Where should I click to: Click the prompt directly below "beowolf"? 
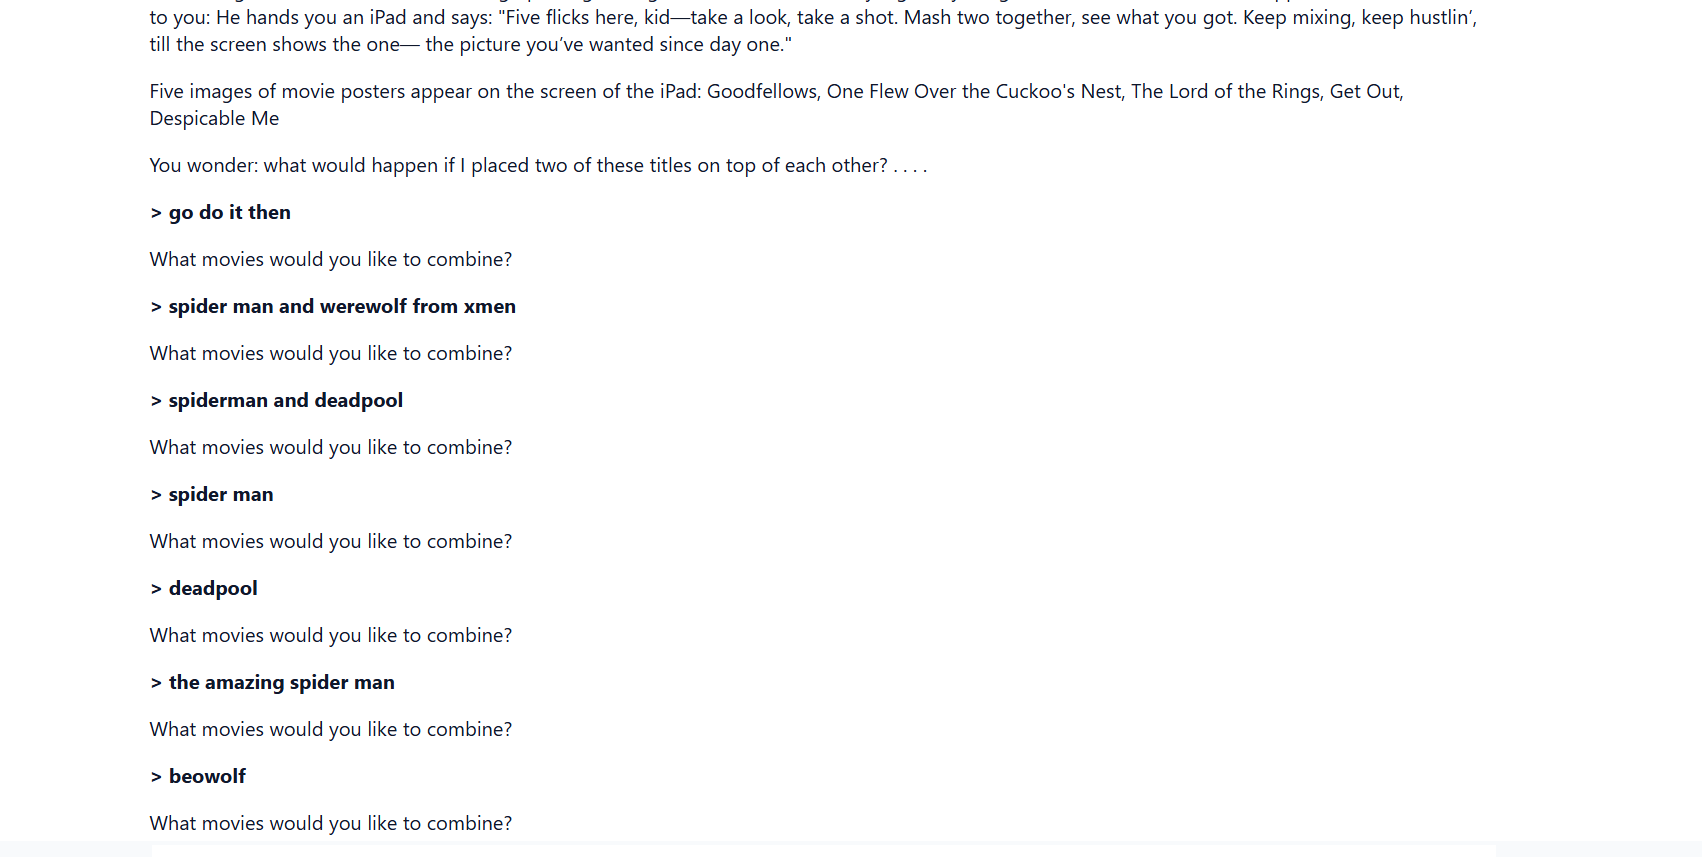330,824
